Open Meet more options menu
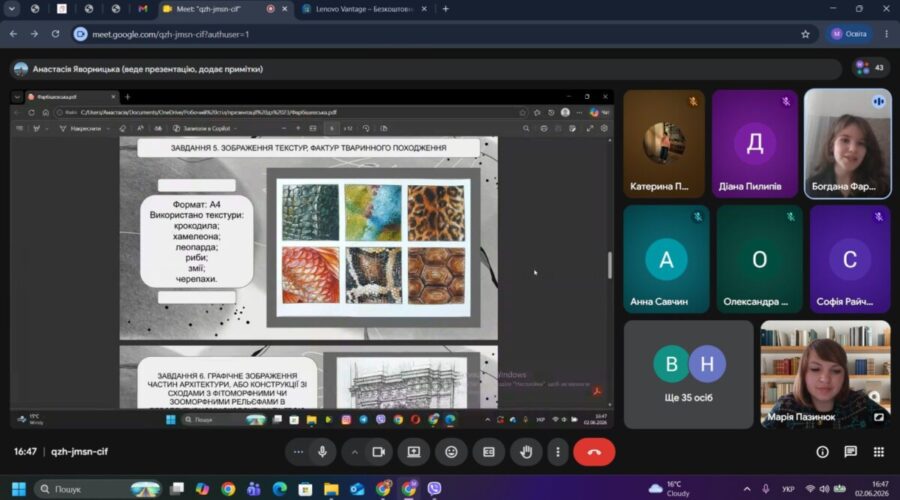The width and height of the screenshot is (900, 500). click(x=557, y=452)
